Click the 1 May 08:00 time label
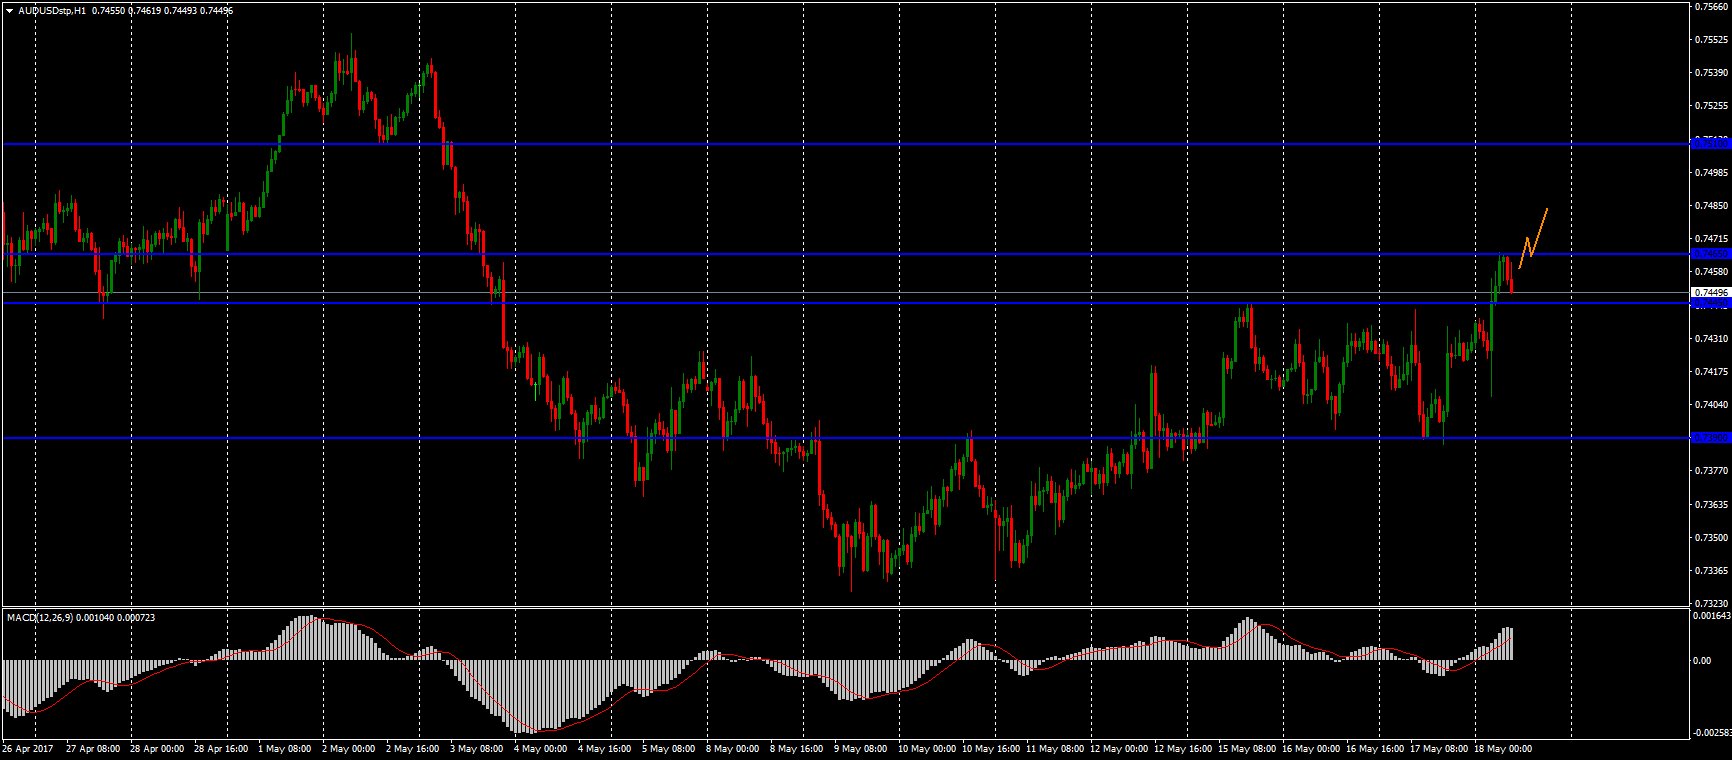The height and width of the screenshot is (760, 1732). [284, 749]
